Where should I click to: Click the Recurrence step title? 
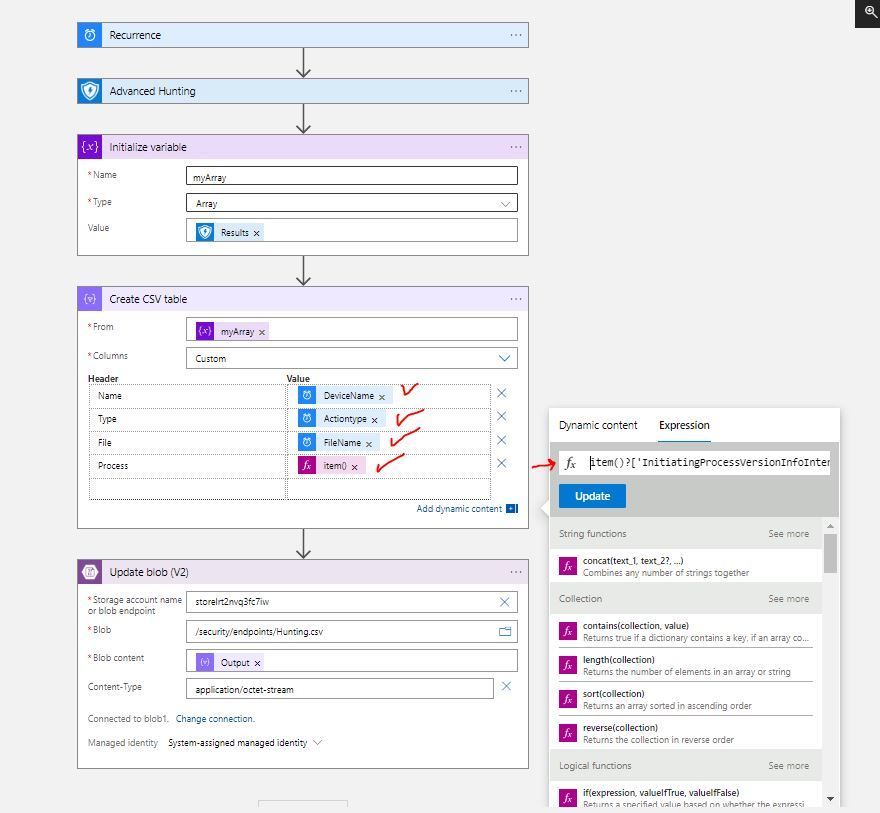click(135, 35)
